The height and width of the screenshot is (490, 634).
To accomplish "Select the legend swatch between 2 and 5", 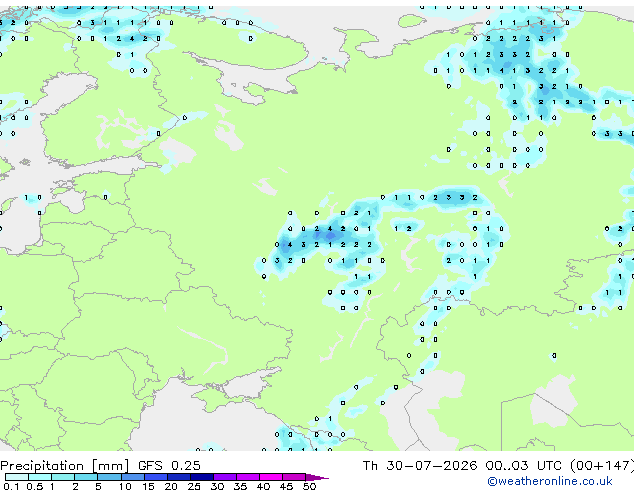I will click(86, 477).
